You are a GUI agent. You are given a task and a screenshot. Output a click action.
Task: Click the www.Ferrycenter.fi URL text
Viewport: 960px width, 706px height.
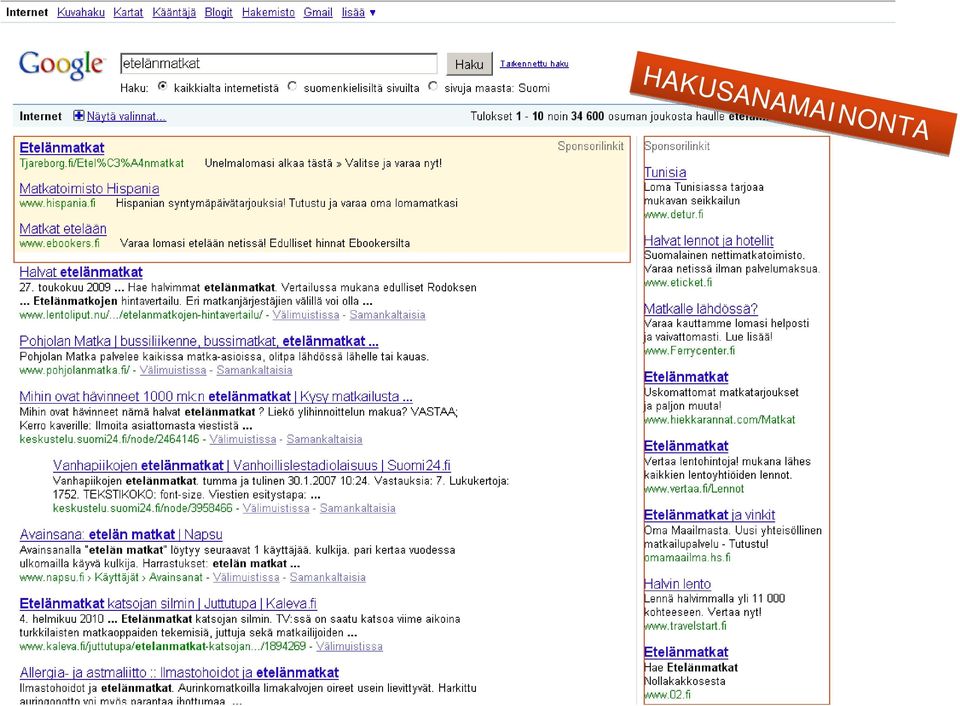click(689, 351)
